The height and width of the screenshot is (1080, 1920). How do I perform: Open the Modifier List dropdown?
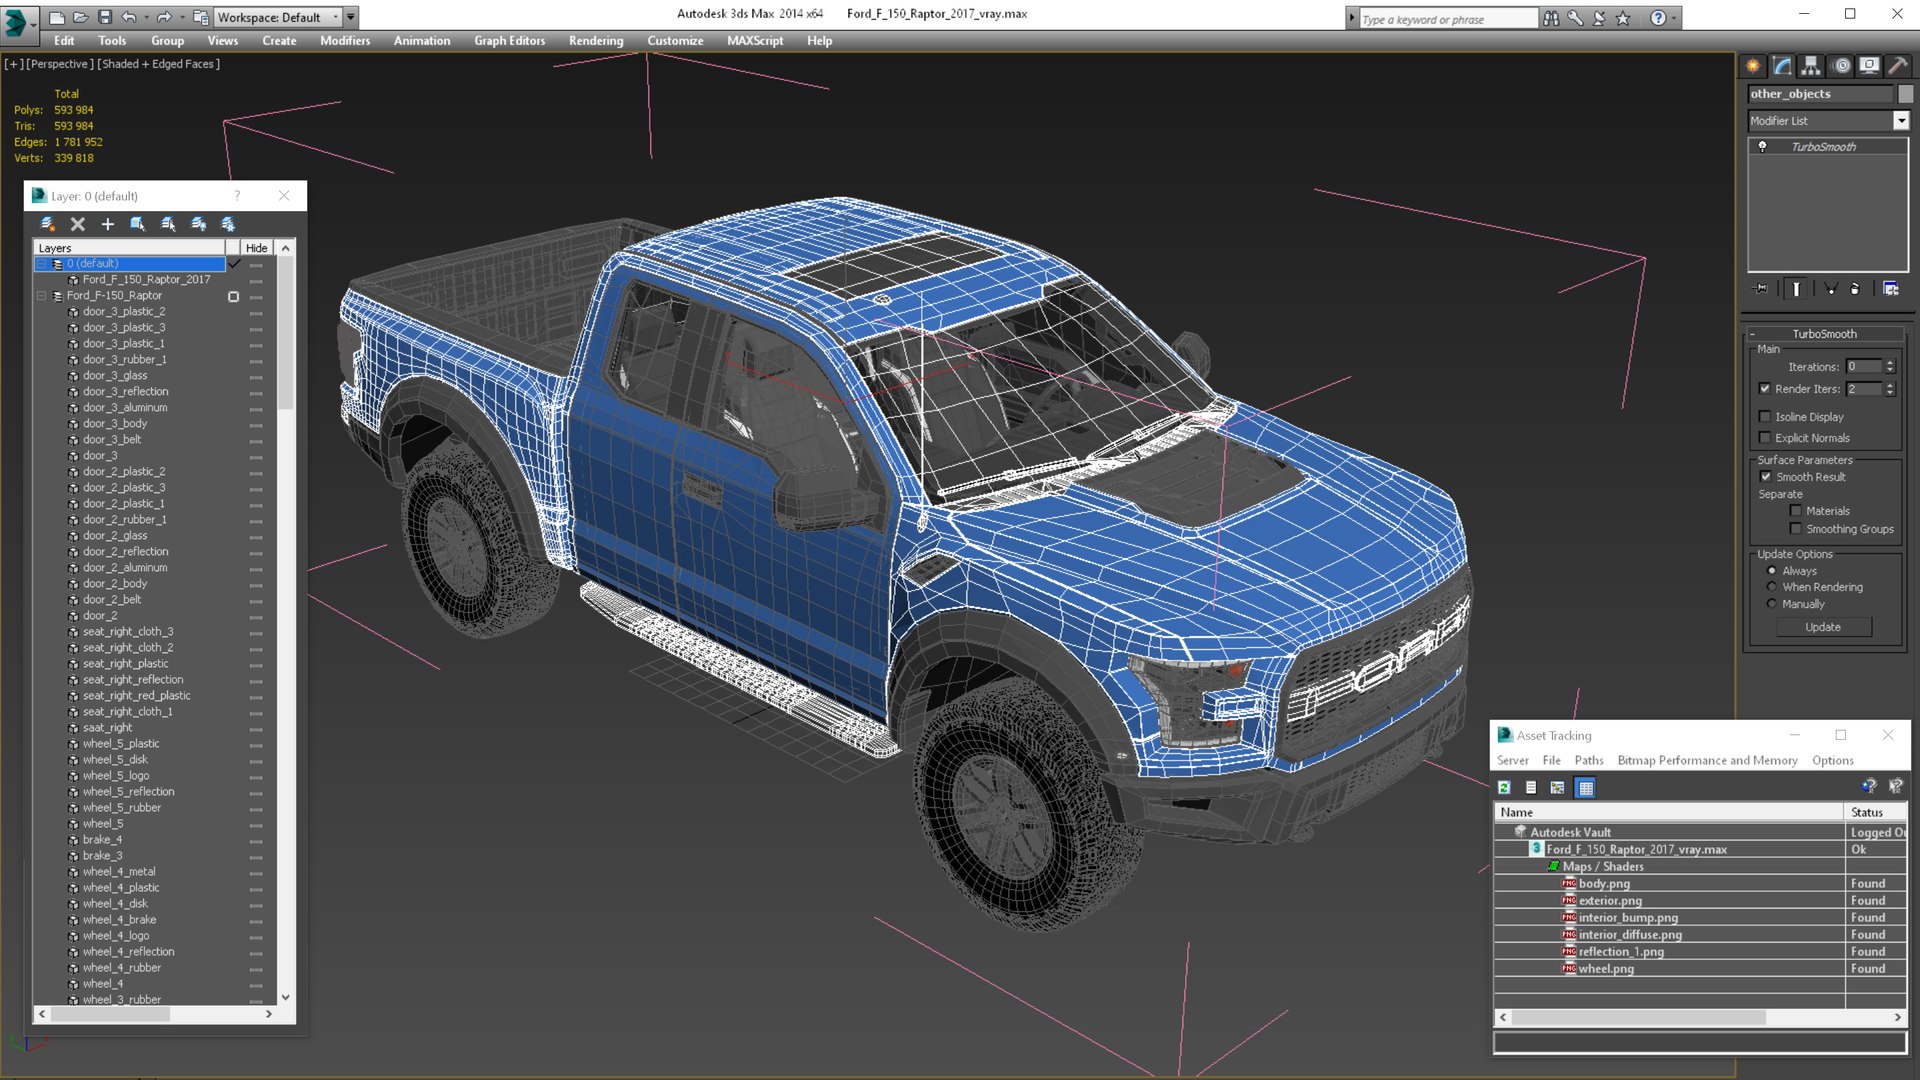pyautogui.click(x=1901, y=120)
